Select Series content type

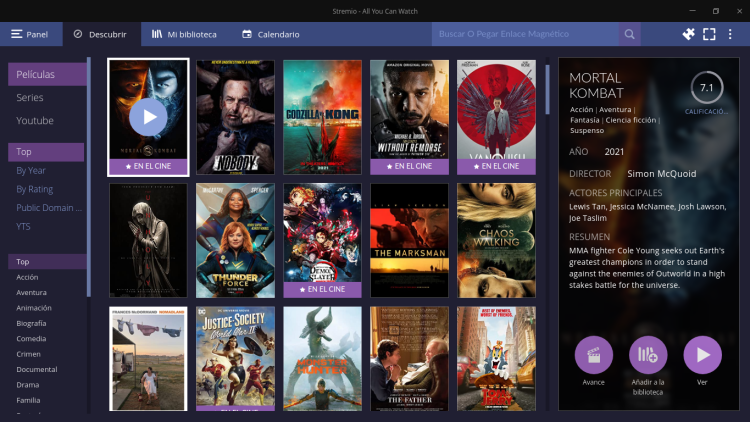click(x=30, y=98)
